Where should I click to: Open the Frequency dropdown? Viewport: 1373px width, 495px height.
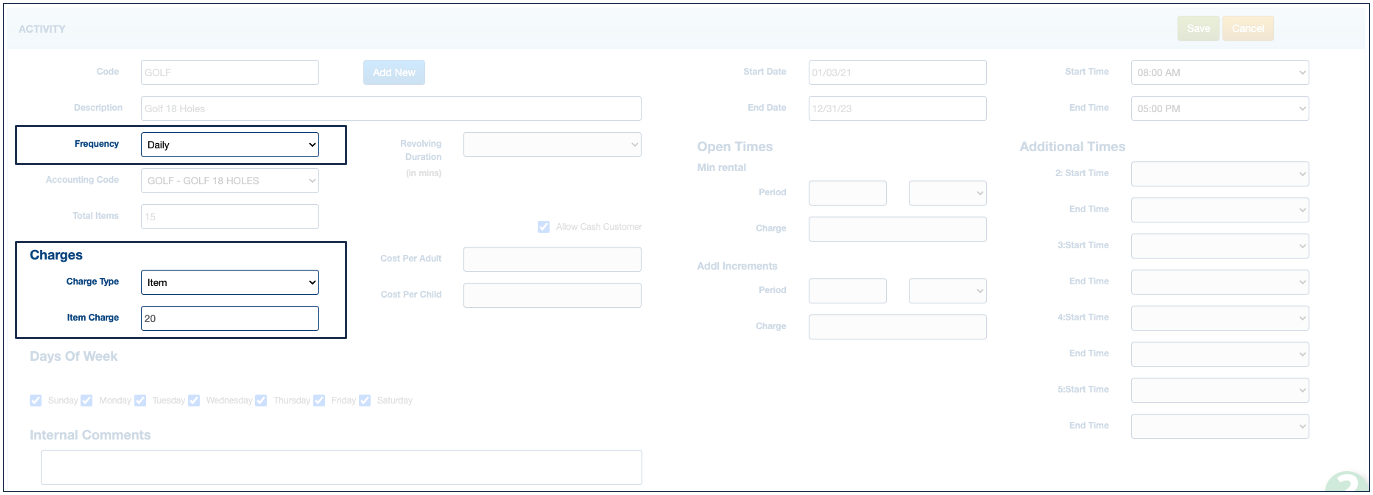point(230,145)
